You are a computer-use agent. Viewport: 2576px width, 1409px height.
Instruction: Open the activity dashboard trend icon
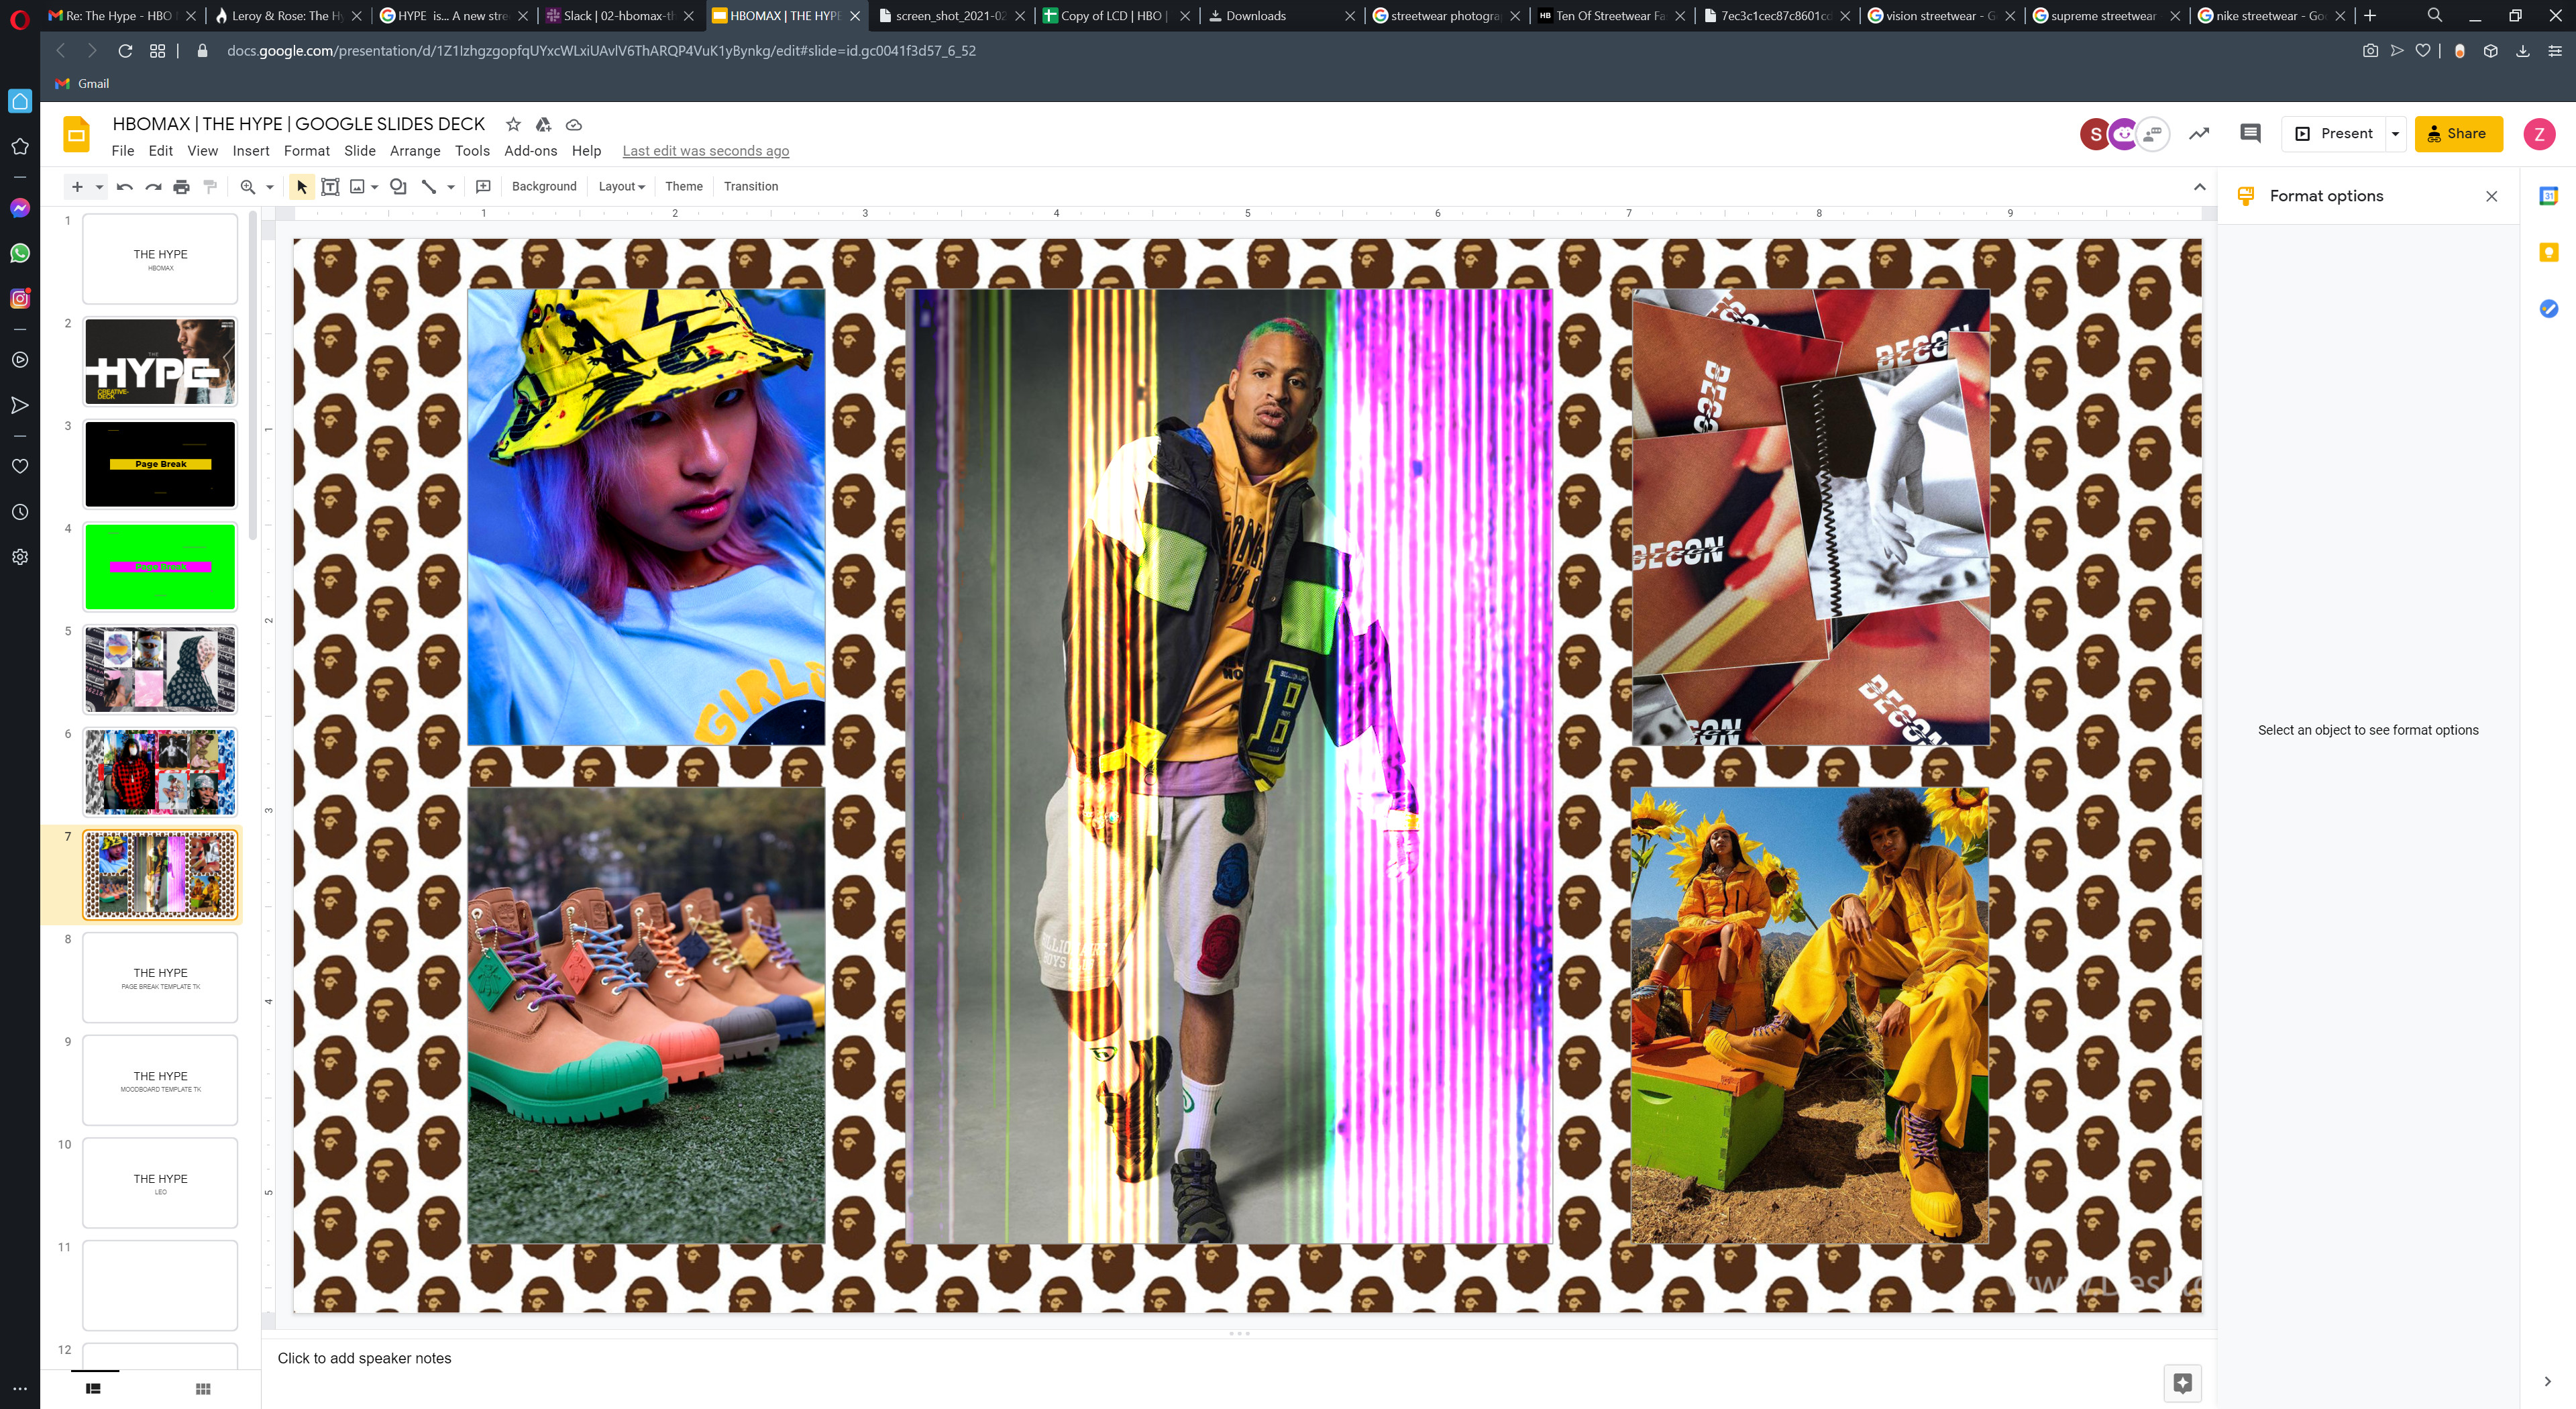(x=2199, y=133)
